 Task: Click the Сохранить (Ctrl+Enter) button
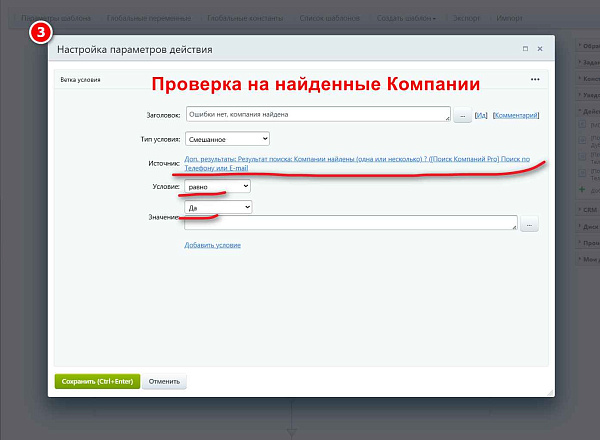[x=97, y=381]
